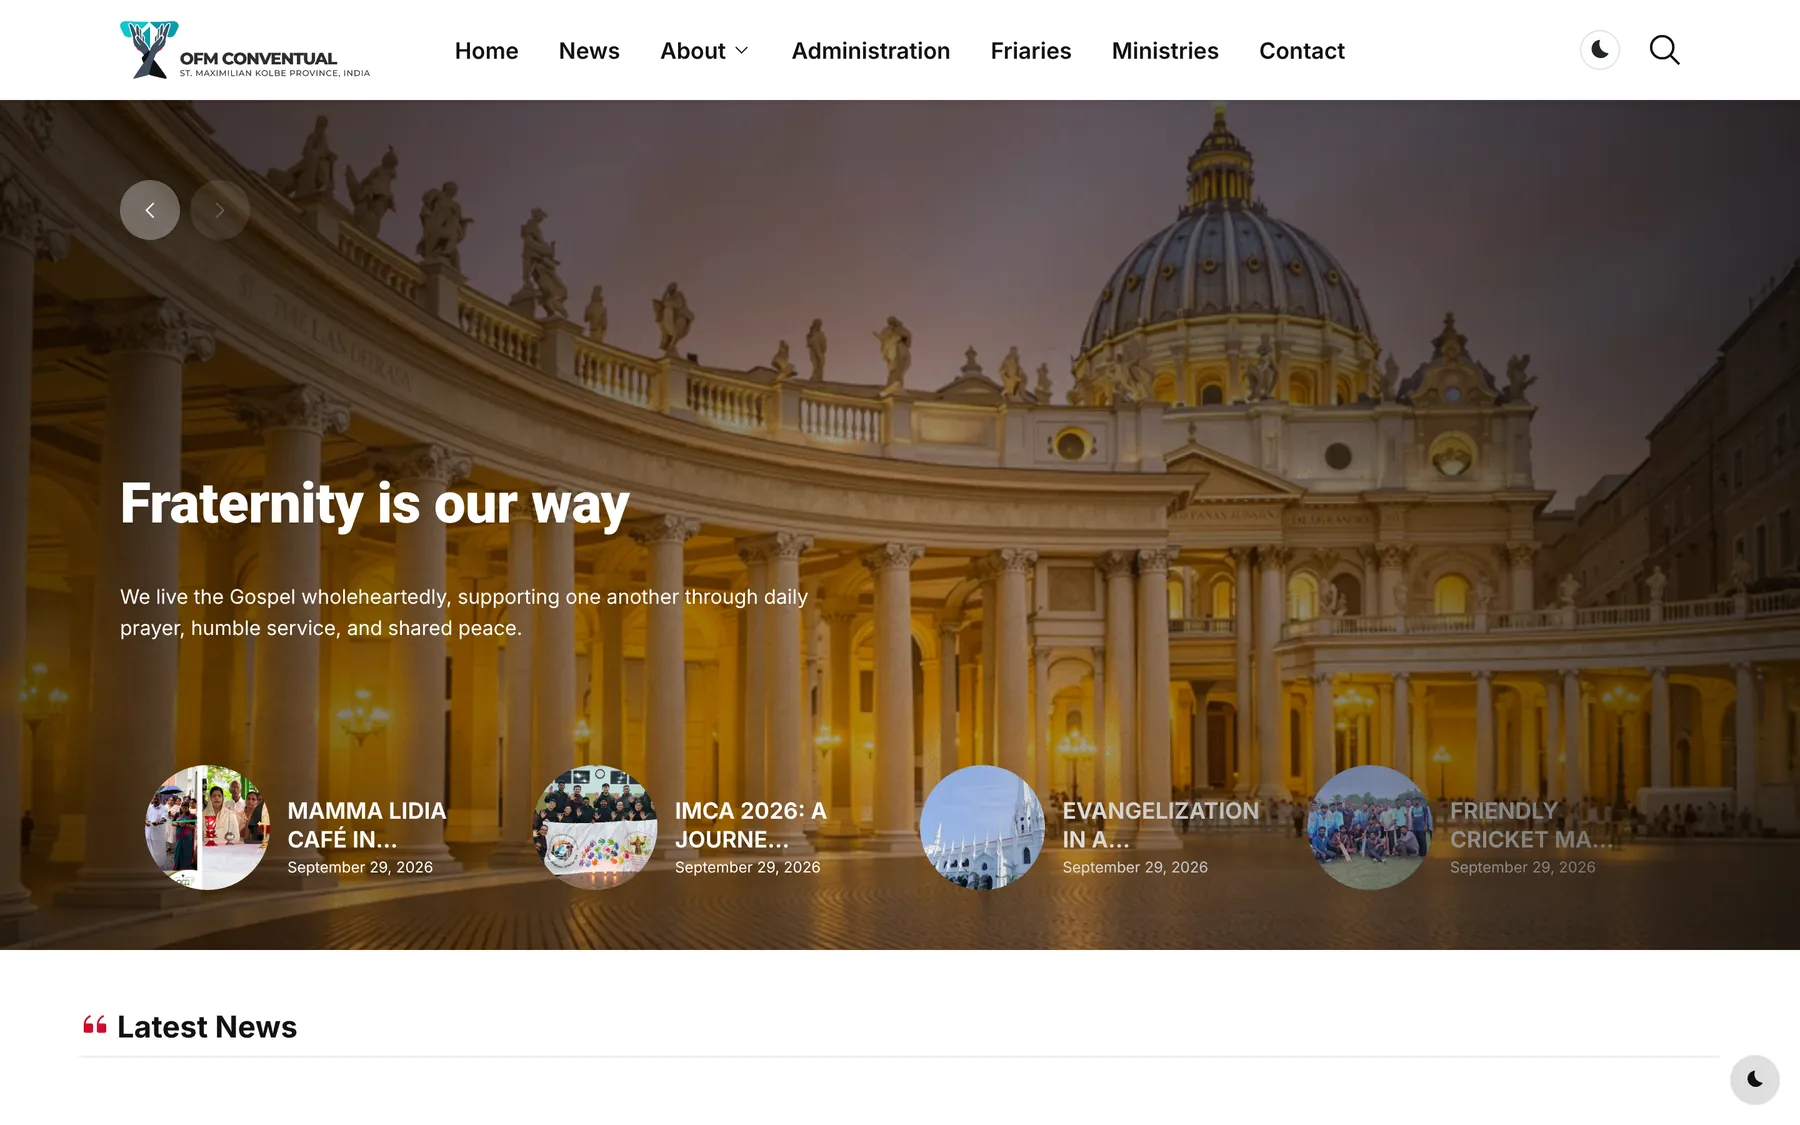
Task: Read the MAMMA LIDIA CAFÉ IN... headline
Action: click(x=367, y=825)
